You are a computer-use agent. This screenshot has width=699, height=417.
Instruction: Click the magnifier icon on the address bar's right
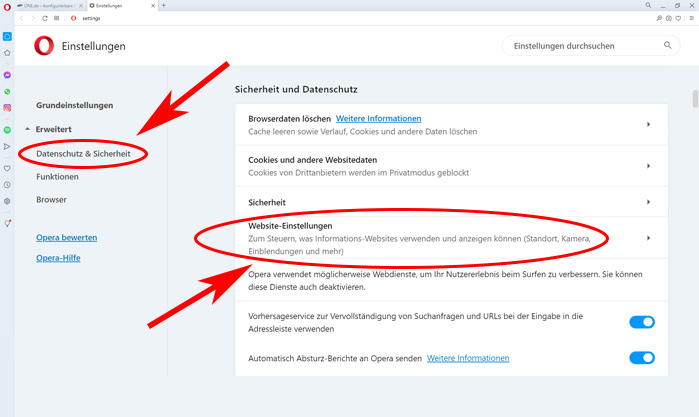[659, 18]
